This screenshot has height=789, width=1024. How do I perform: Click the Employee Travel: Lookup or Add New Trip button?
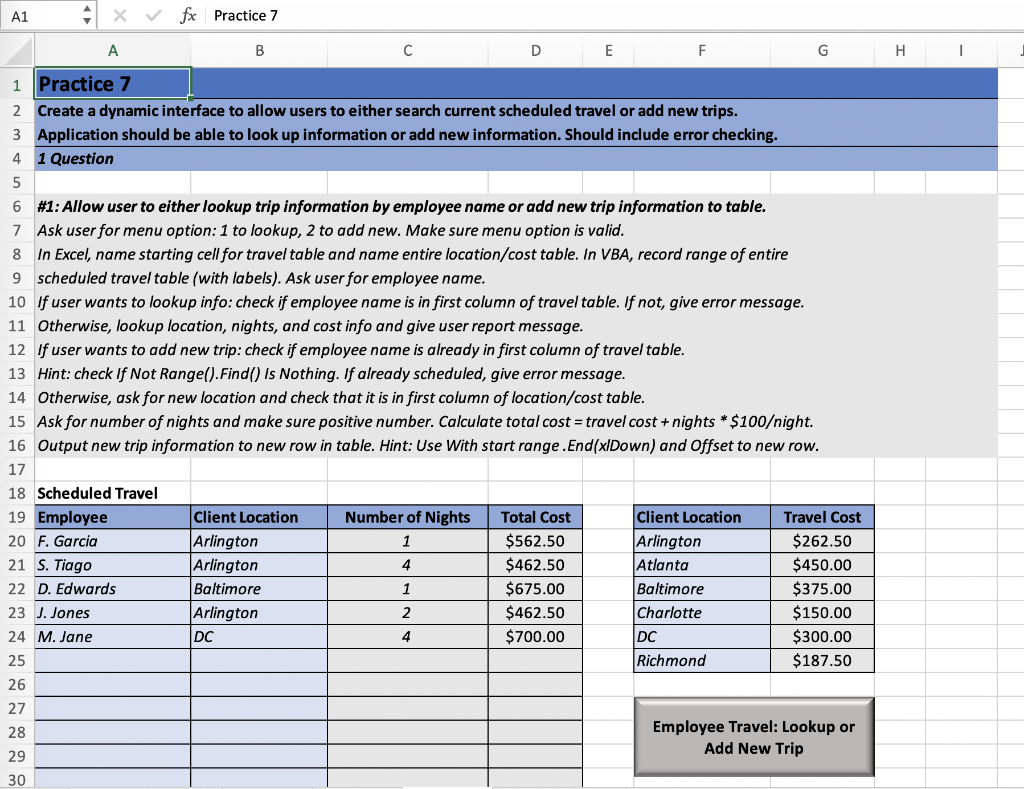tap(753, 737)
